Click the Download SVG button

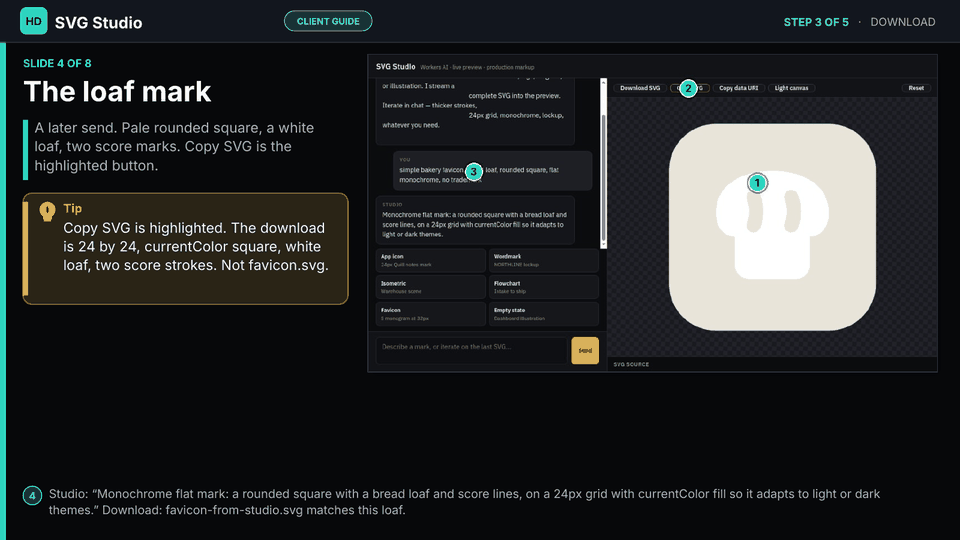coord(640,88)
